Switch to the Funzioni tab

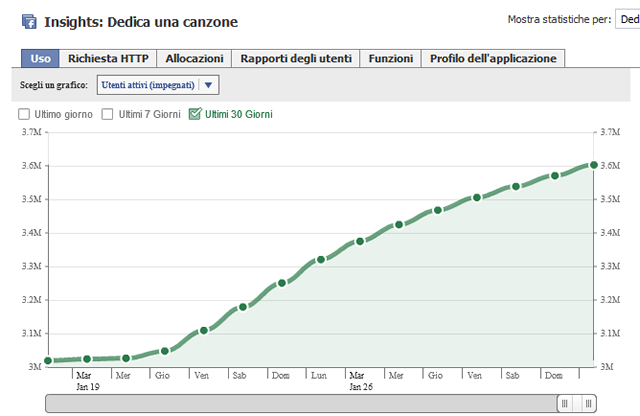pos(391,58)
